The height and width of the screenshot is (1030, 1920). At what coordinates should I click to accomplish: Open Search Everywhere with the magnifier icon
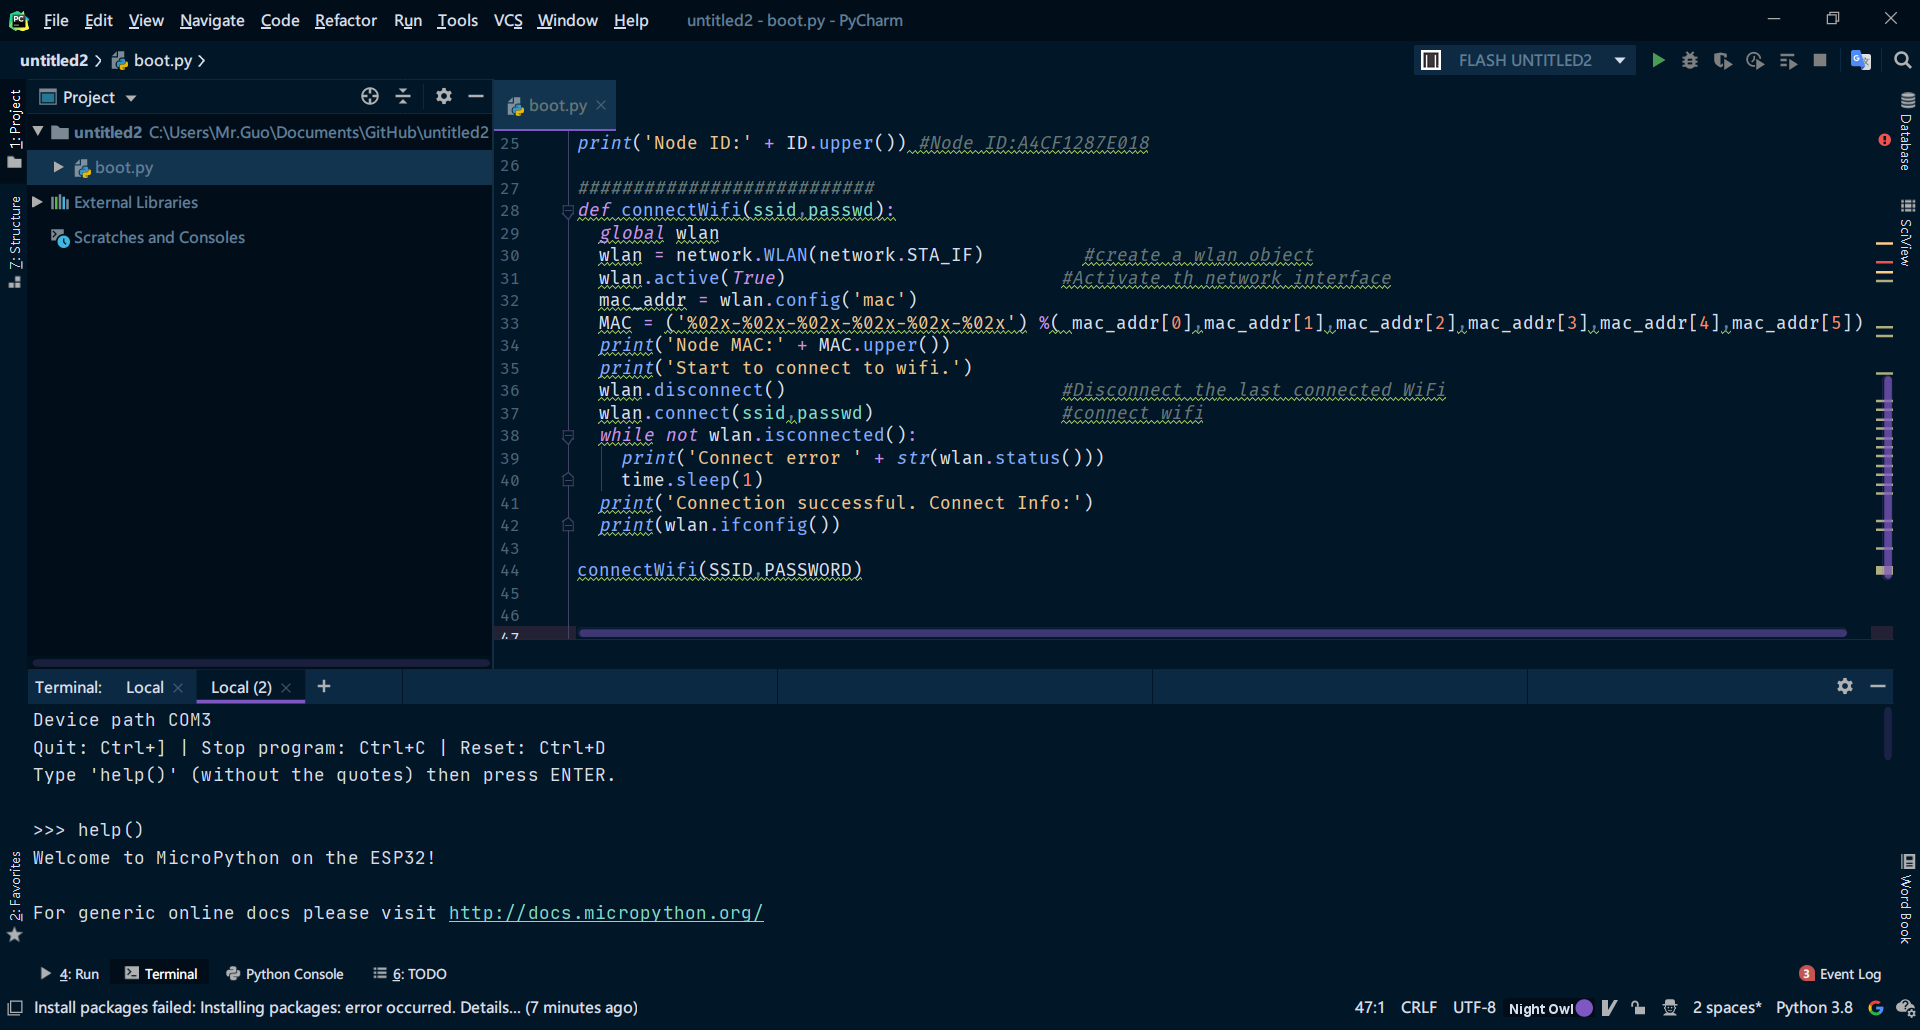coord(1901,60)
